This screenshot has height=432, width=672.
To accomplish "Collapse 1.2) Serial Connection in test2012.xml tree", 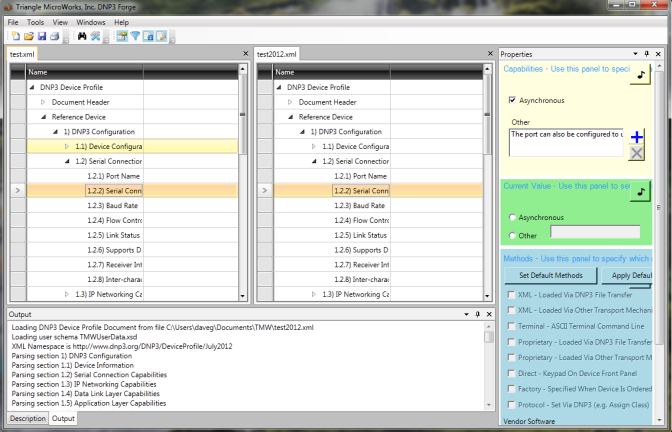I will 314,161.
